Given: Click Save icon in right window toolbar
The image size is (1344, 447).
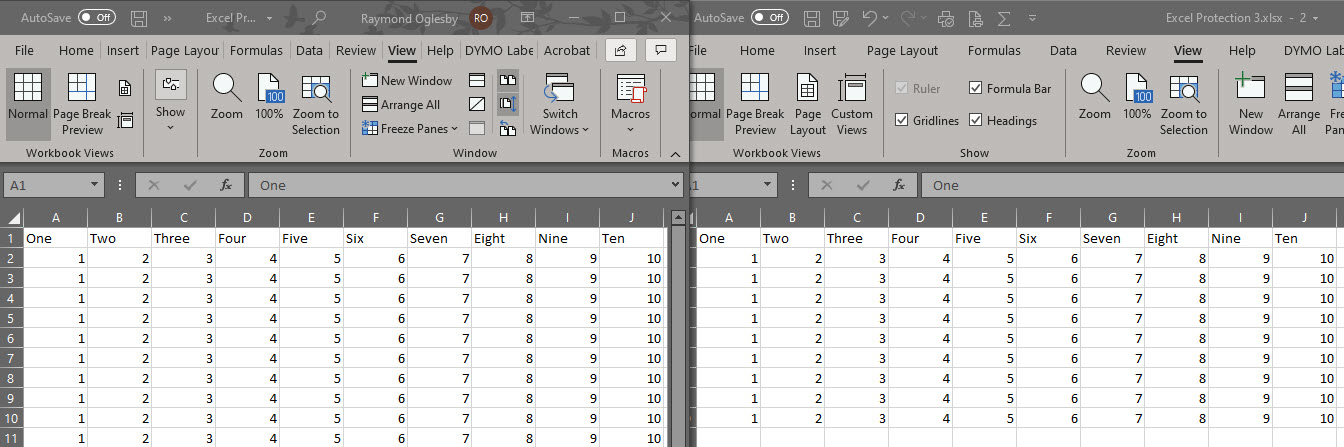Looking at the screenshot, I should (813, 18).
